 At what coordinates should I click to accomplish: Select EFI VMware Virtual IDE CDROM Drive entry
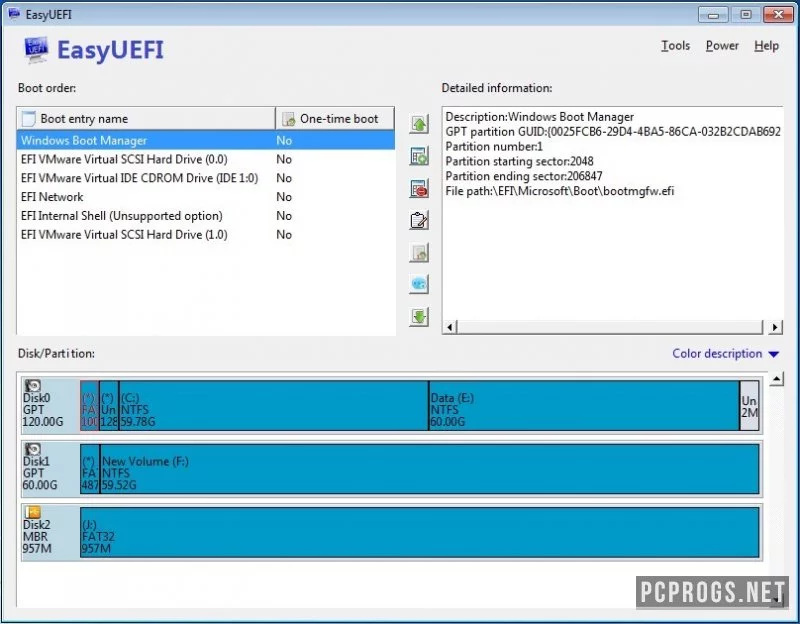pyautogui.click(x=206, y=178)
